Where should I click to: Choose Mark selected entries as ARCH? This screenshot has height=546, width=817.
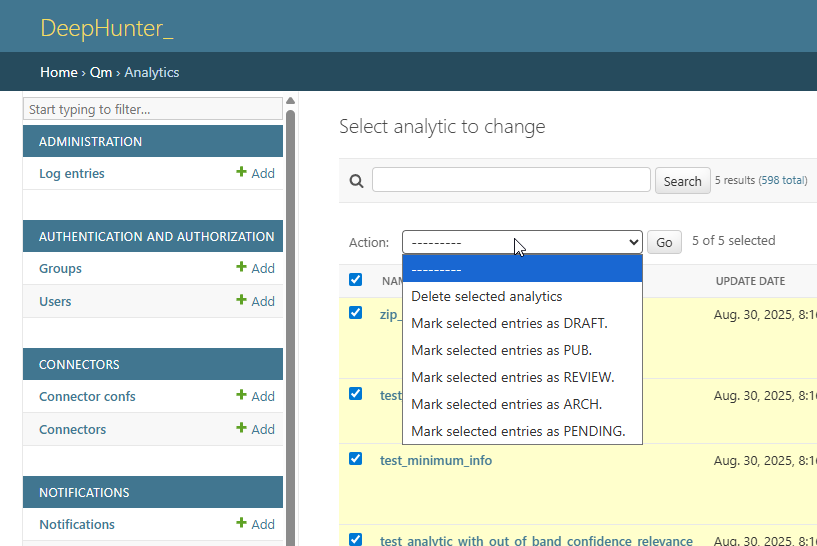pos(522,404)
